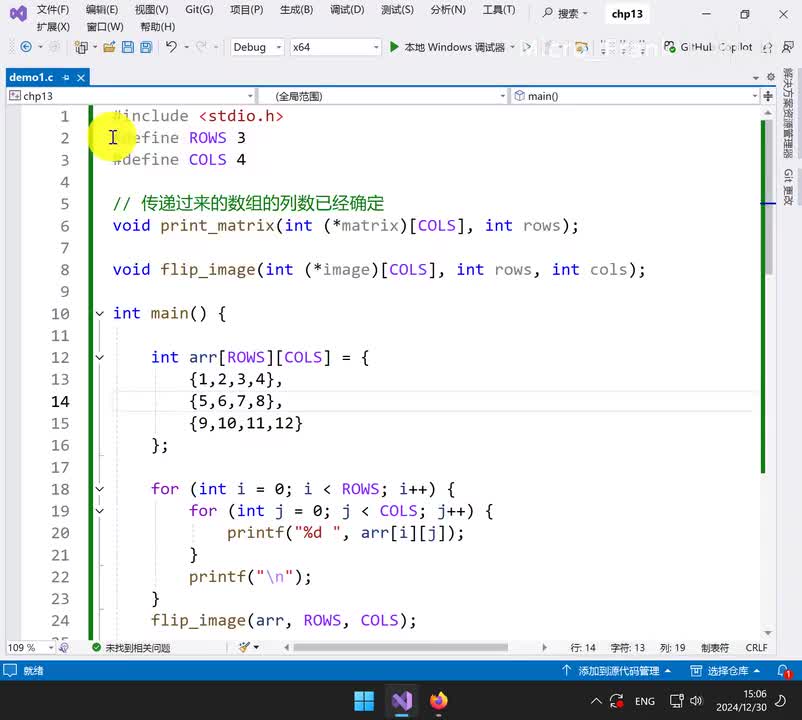
Task: Collapse the arr initializer at line 12
Action: (x=100, y=357)
